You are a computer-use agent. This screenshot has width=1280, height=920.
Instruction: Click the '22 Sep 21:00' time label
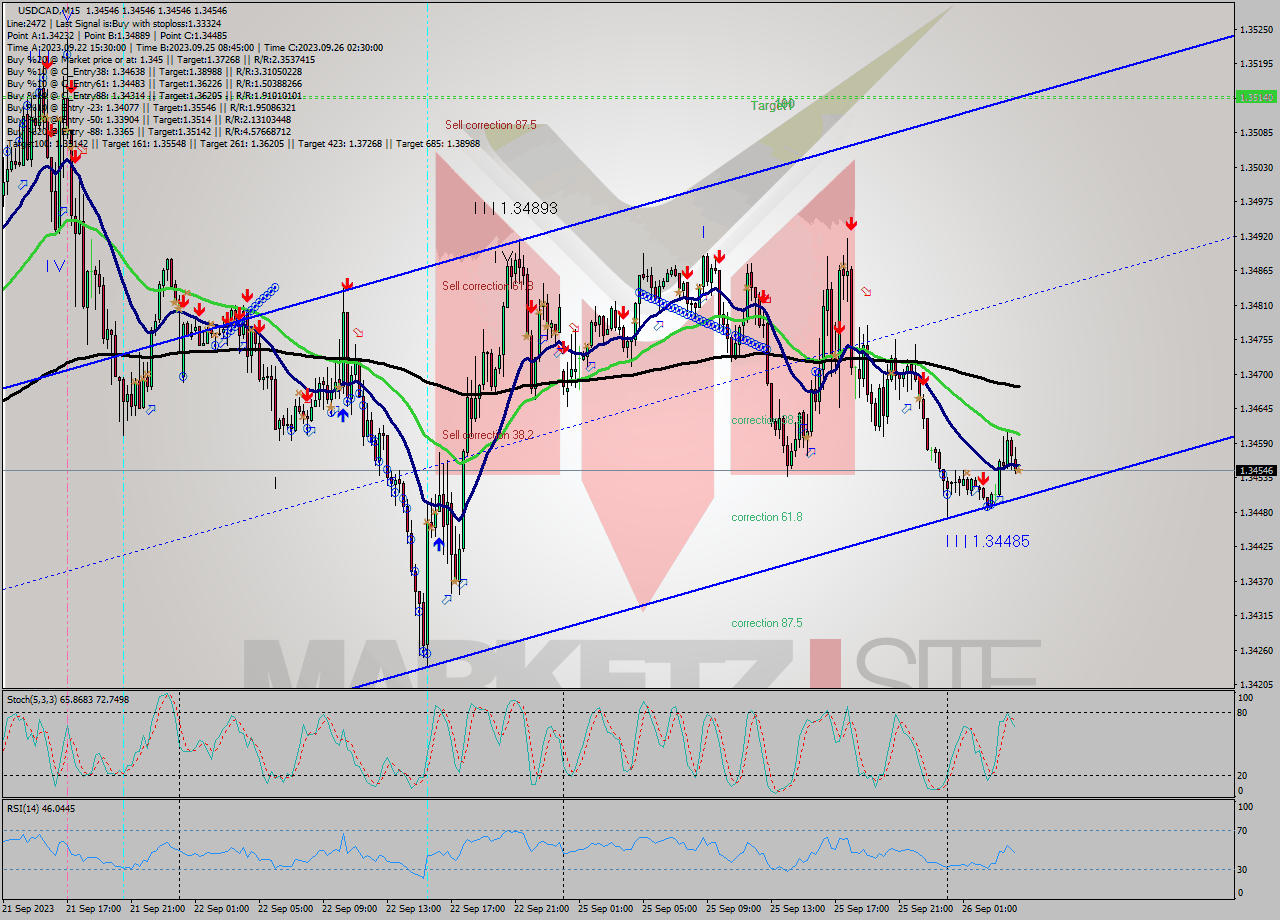click(542, 909)
